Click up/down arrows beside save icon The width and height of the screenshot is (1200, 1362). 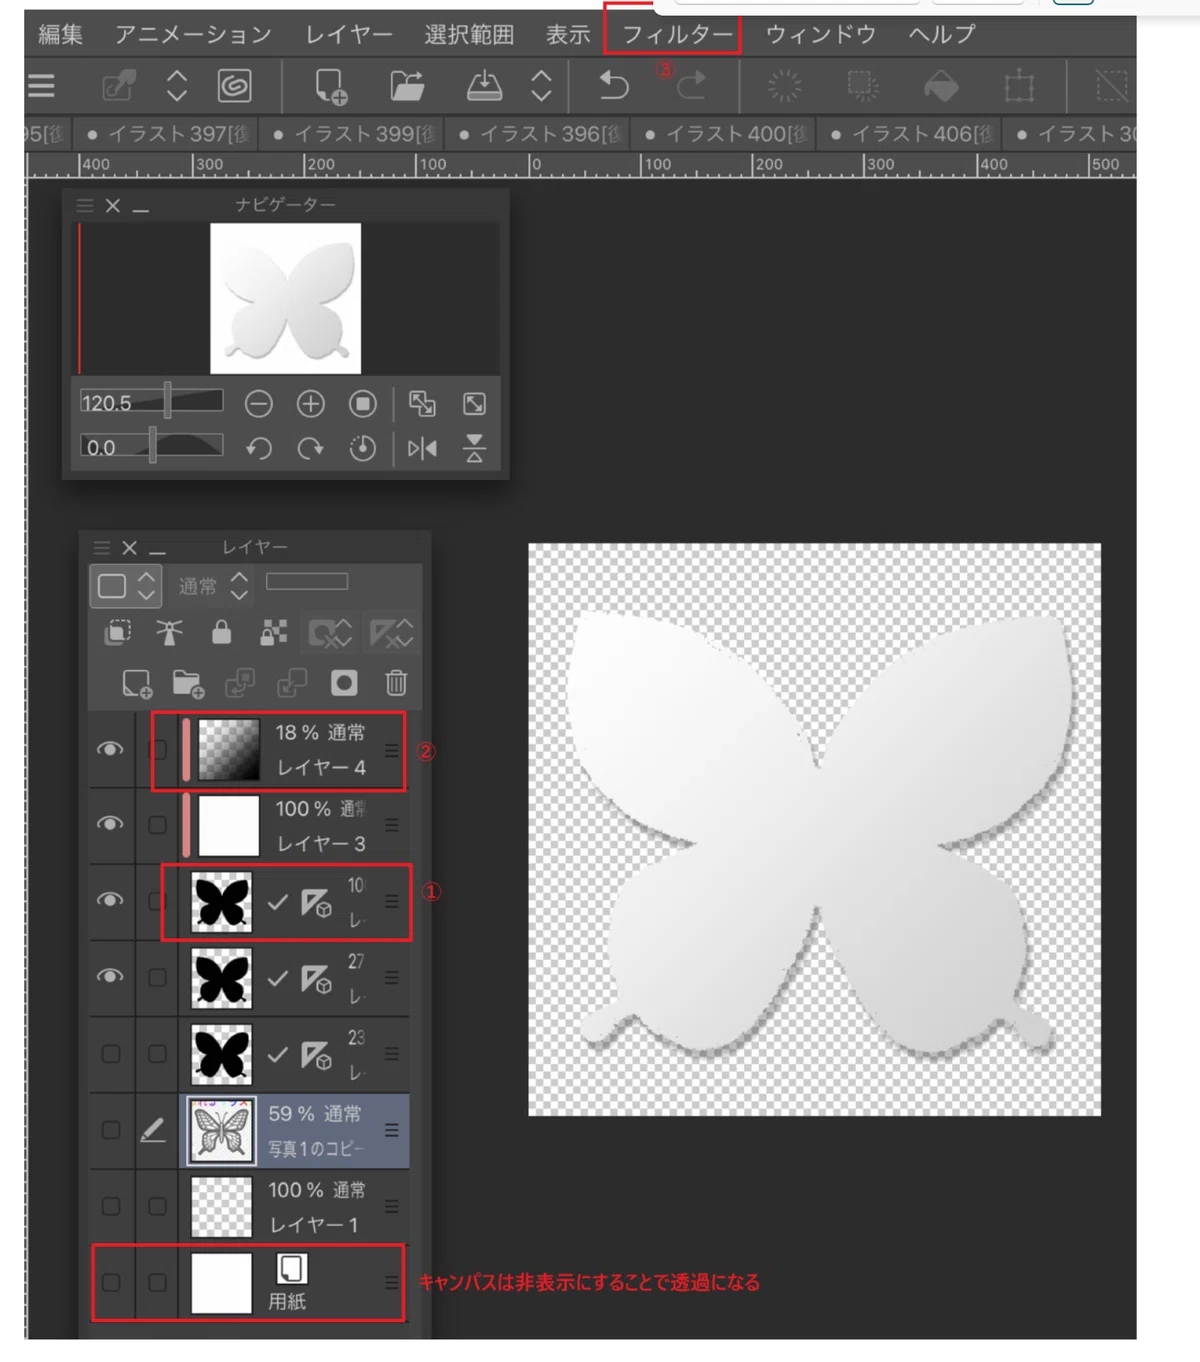click(541, 86)
